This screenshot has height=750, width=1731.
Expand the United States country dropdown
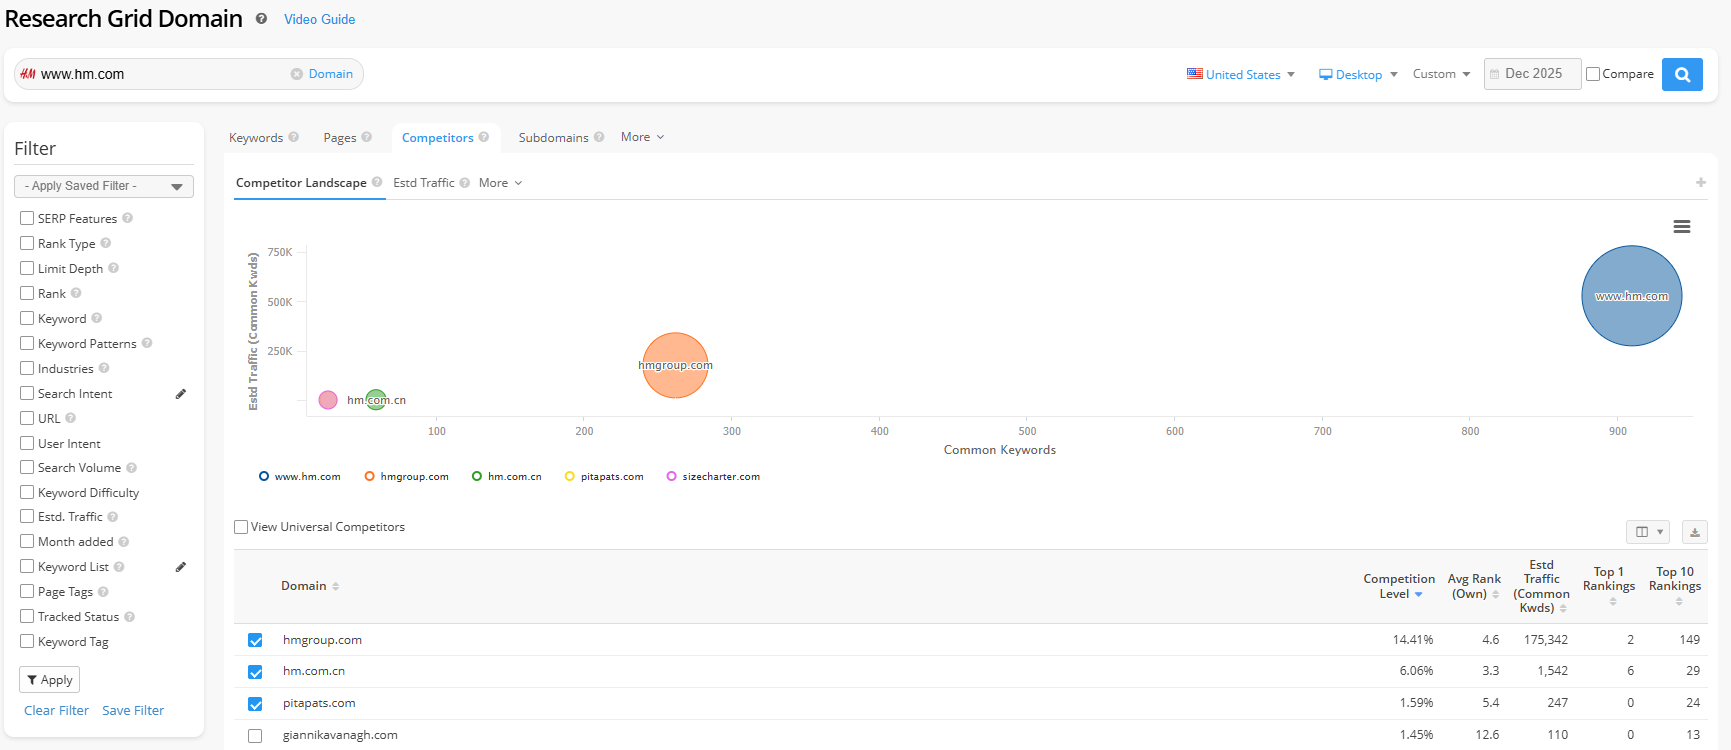point(1241,74)
